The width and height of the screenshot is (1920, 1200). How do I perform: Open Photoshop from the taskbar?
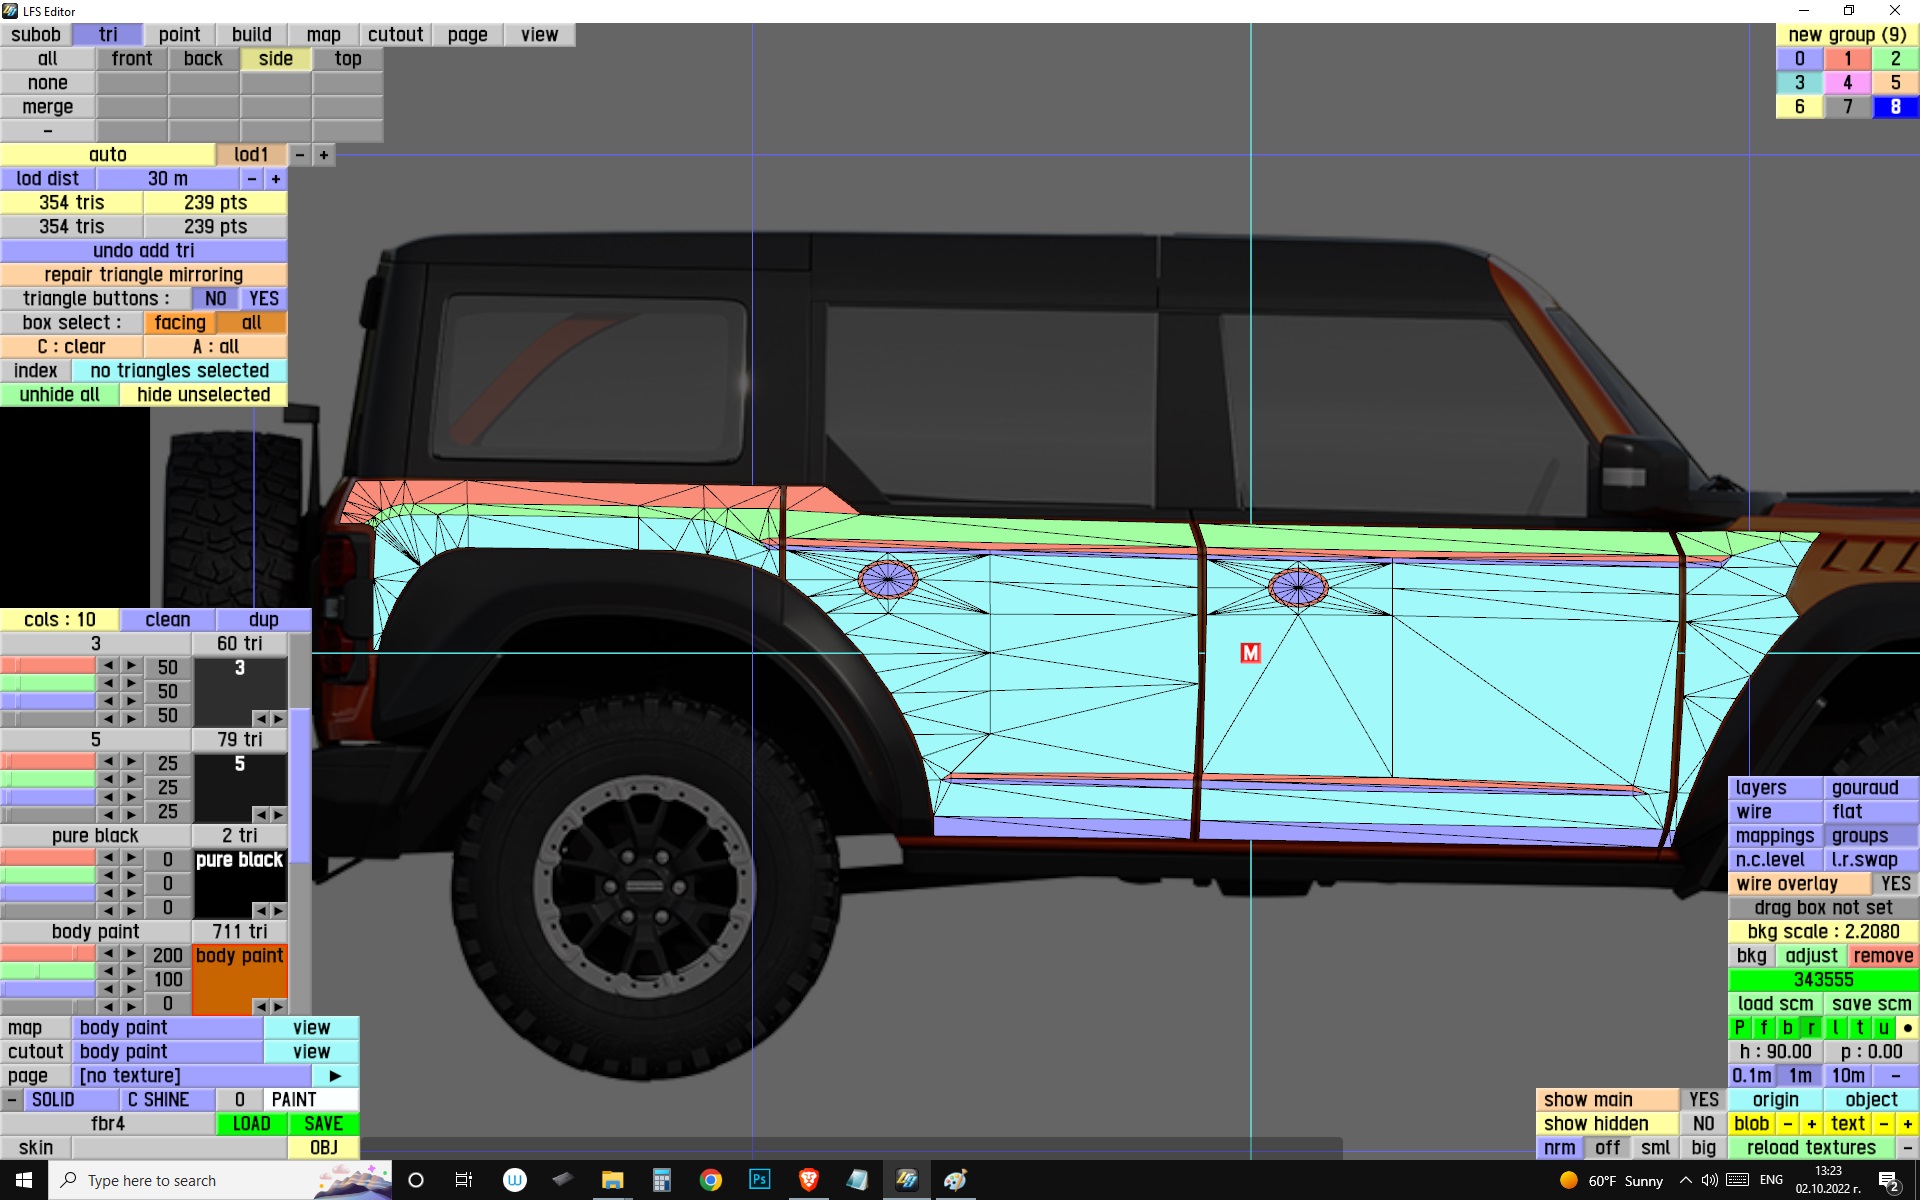tap(759, 1180)
